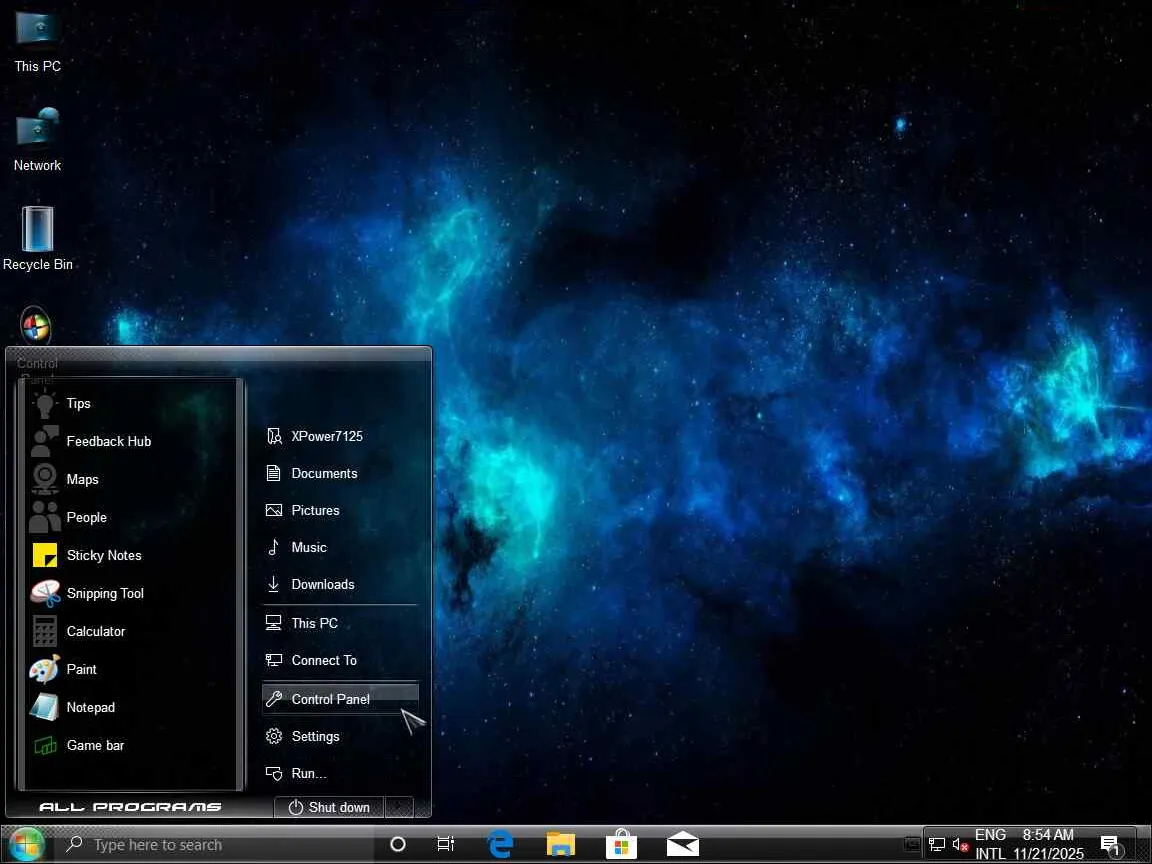Viewport: 1152px width, 864px height.
Task: Click the XPower7125 user name
Action: (x=327, y=436)
